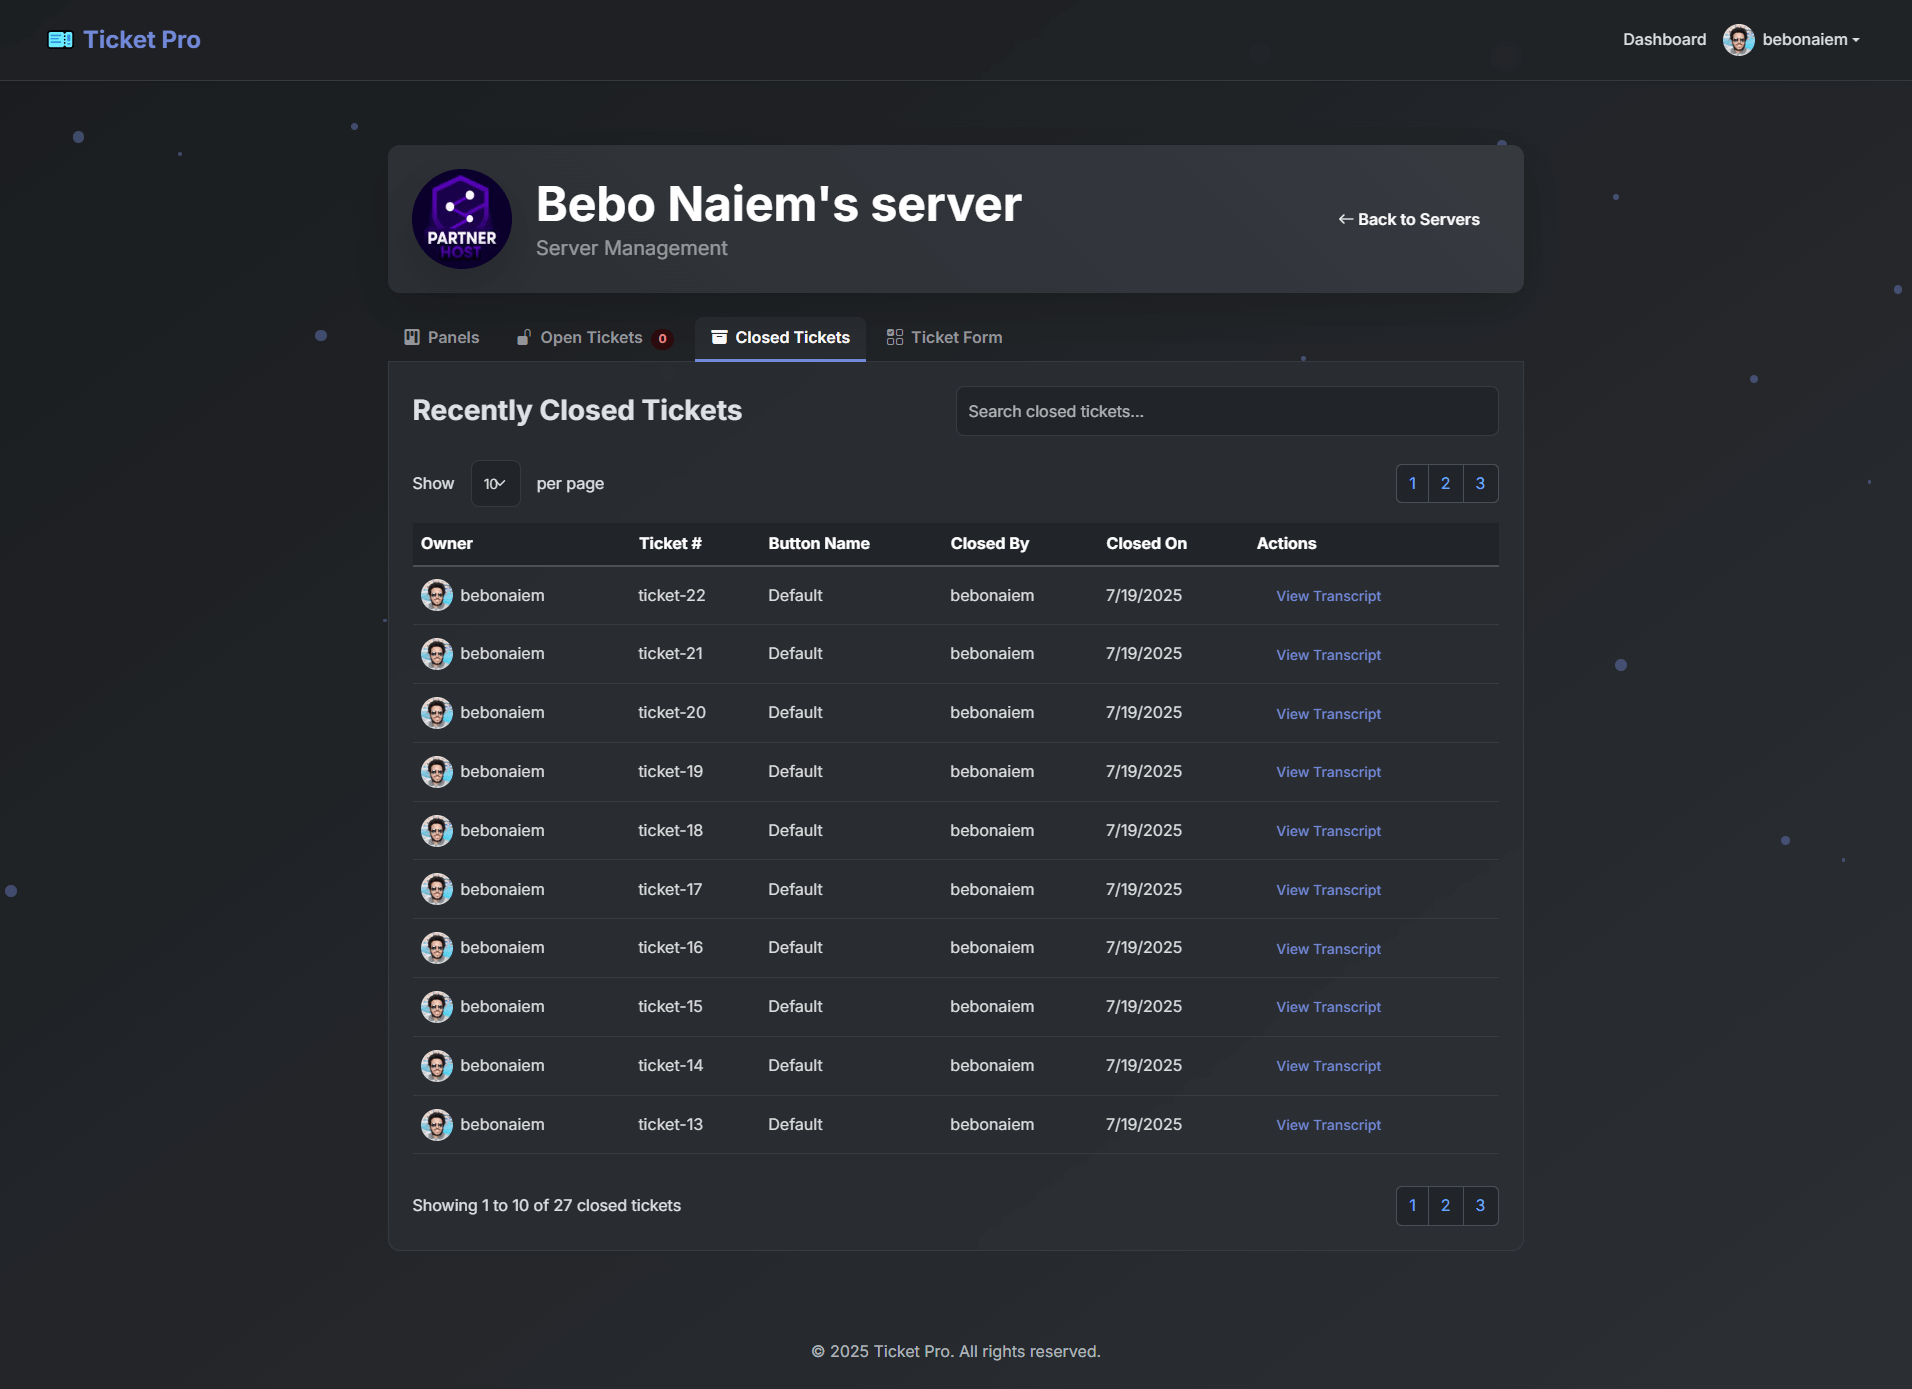View Transcript for ticket-19
The height and width of the screenshot is (1389, 1912).
[1328, 773]
